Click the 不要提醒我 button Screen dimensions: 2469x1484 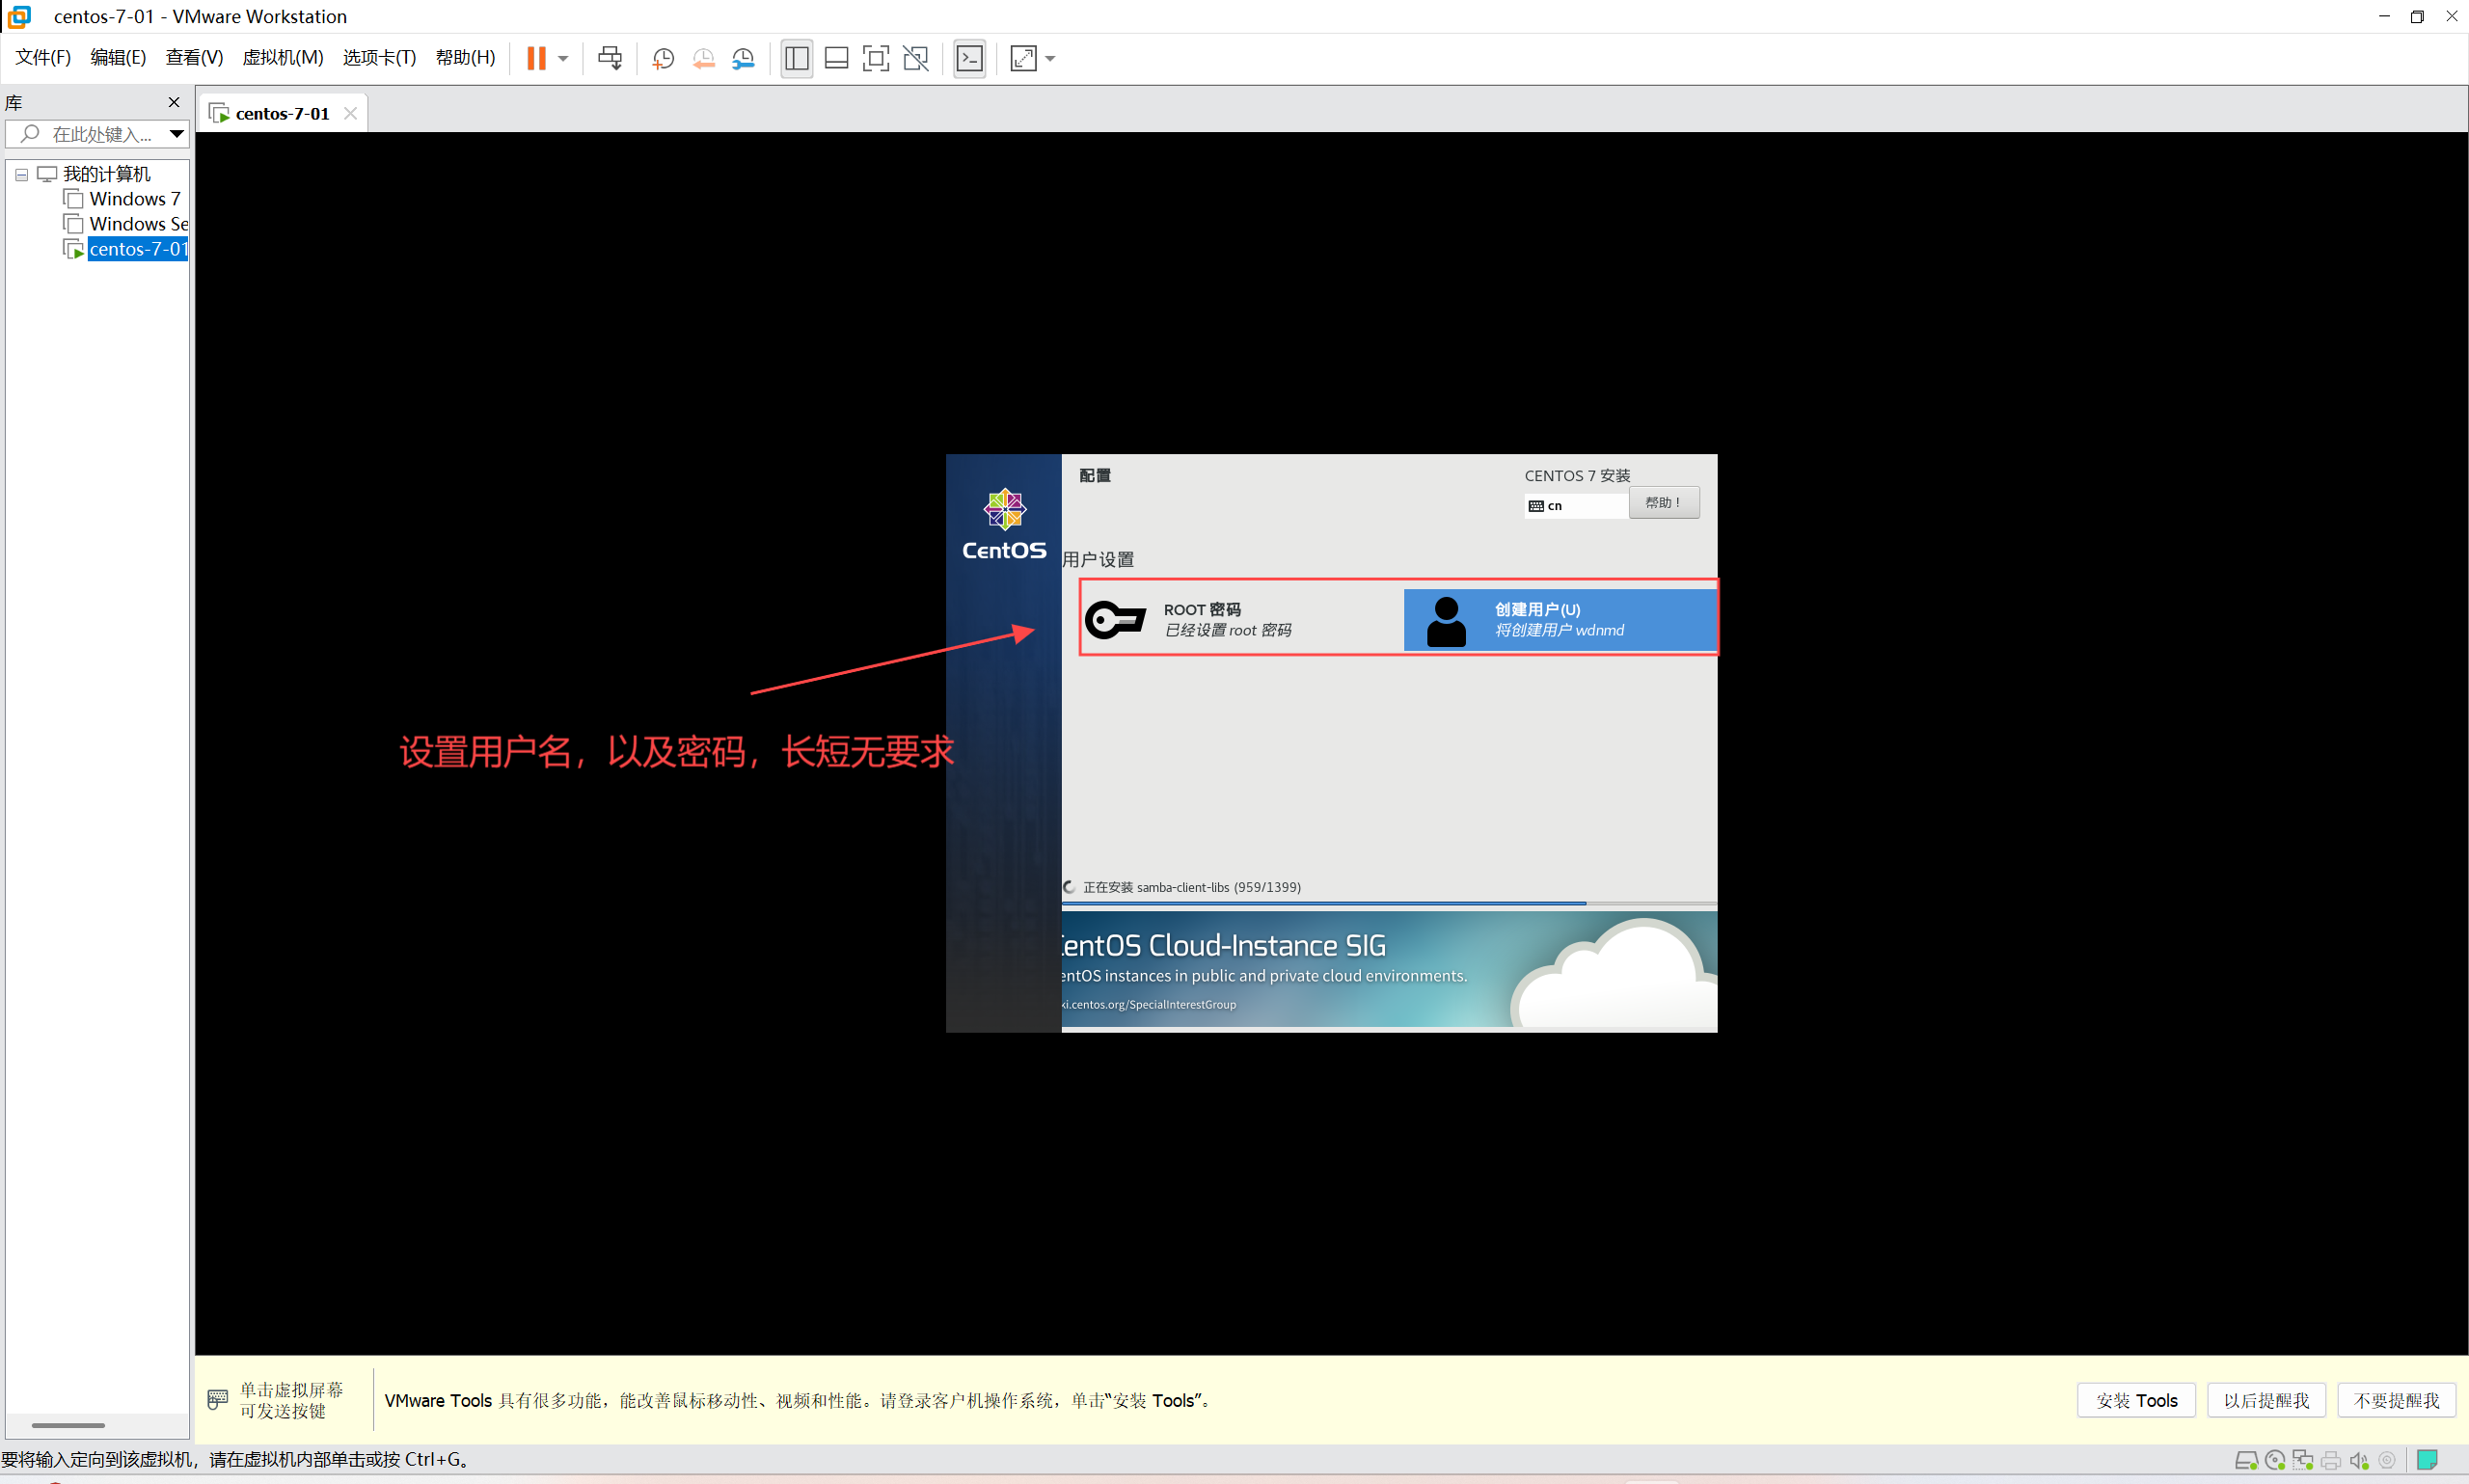click(2395, 1400)
